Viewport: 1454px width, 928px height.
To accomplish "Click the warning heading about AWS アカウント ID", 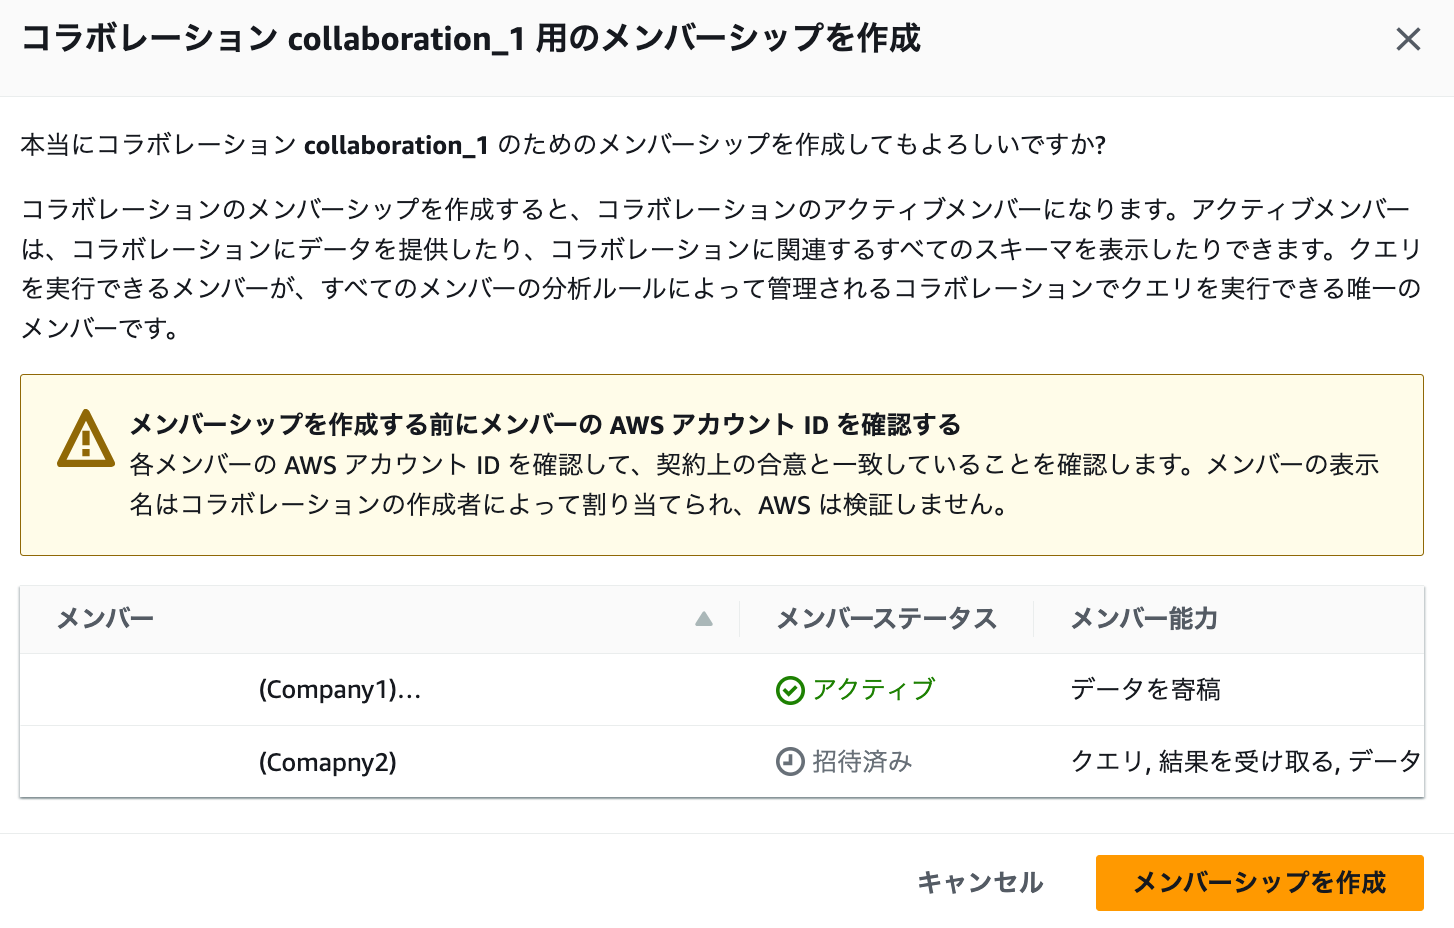I will pyautogui.click(x=545, y=425).
